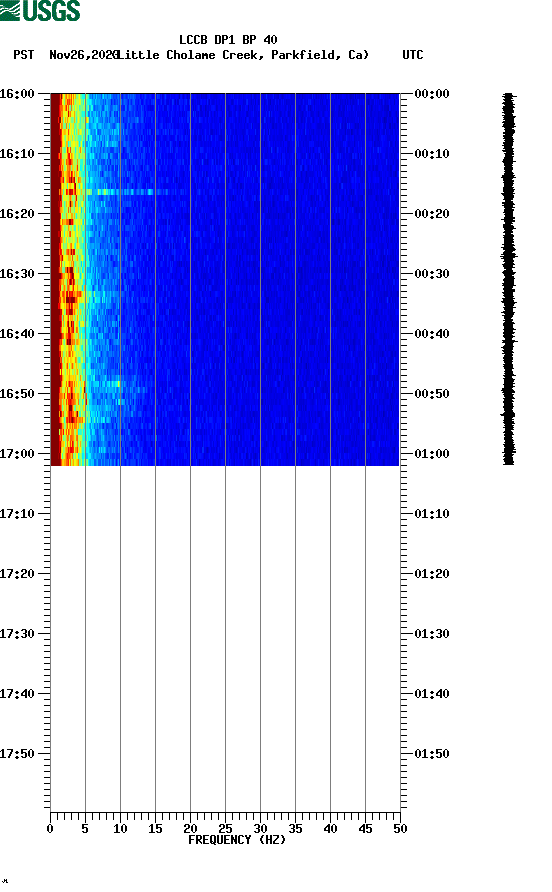The height and width of the screenshot is (892, 552).
Task: Click the "PST" timezone label
Action: [24, 55]
